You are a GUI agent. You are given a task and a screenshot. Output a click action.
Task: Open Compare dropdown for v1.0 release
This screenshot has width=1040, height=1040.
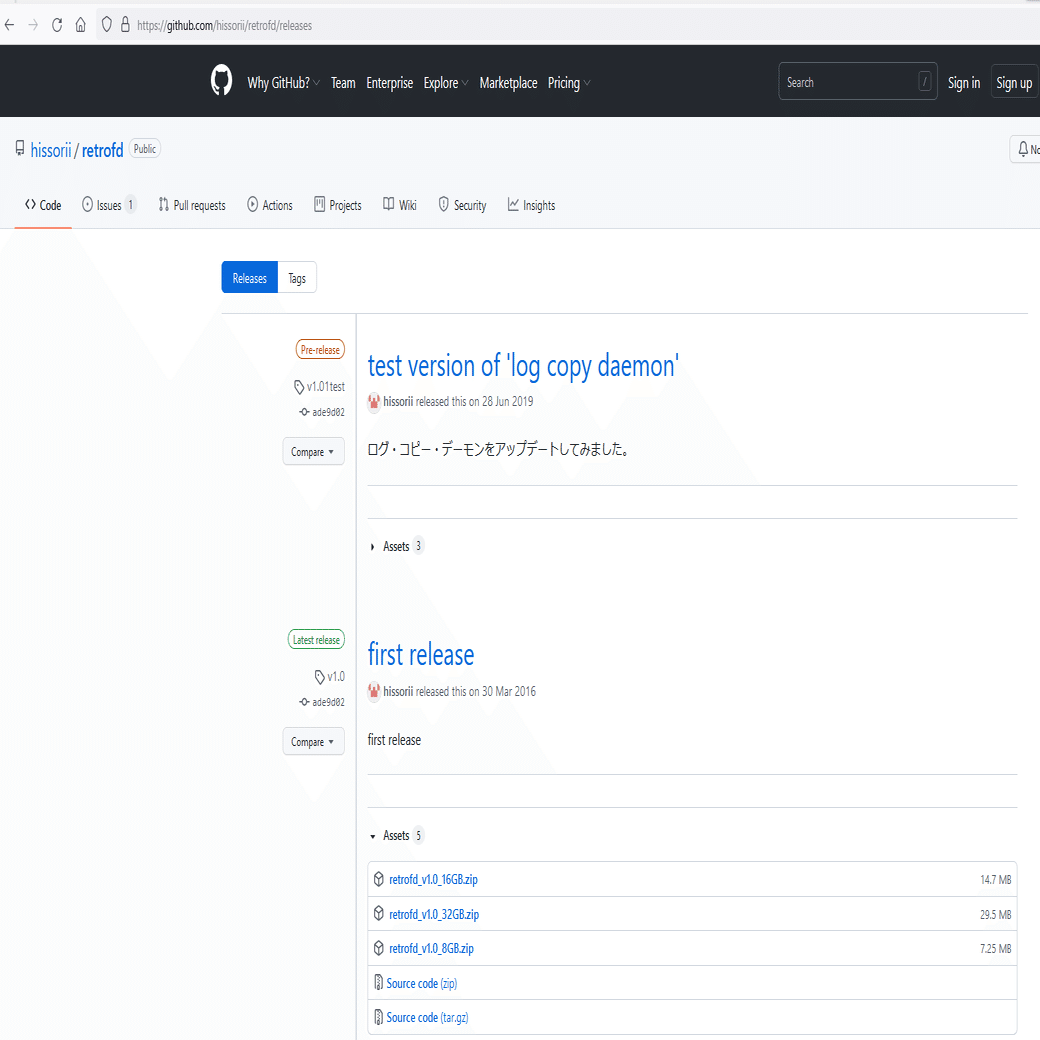pos(313,742)
